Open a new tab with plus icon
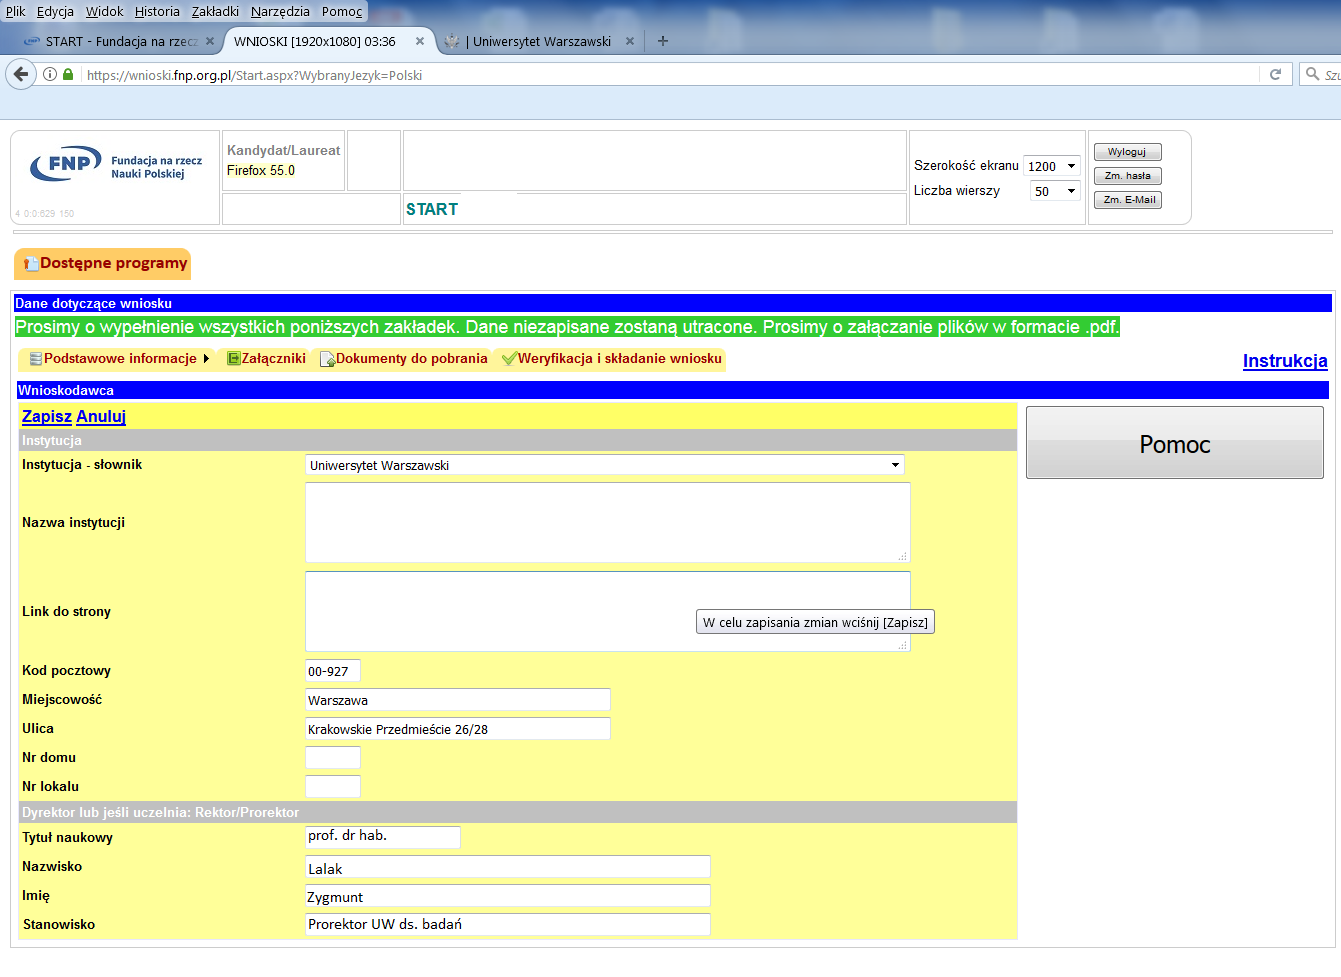The width and height of the screenshot is (1341, 977). [663, 41]
